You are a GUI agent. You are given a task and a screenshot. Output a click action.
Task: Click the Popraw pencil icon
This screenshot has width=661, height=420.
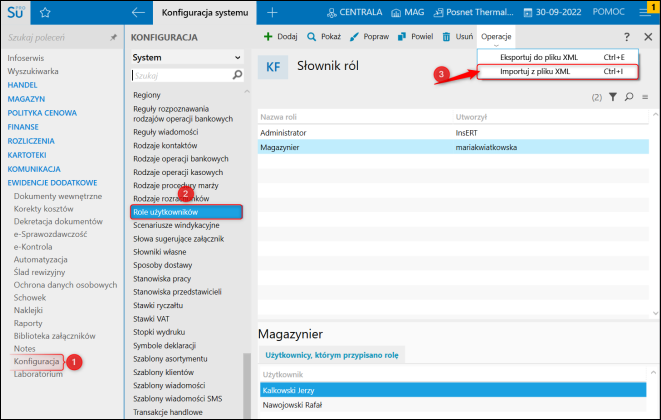[x=354, y=37]
